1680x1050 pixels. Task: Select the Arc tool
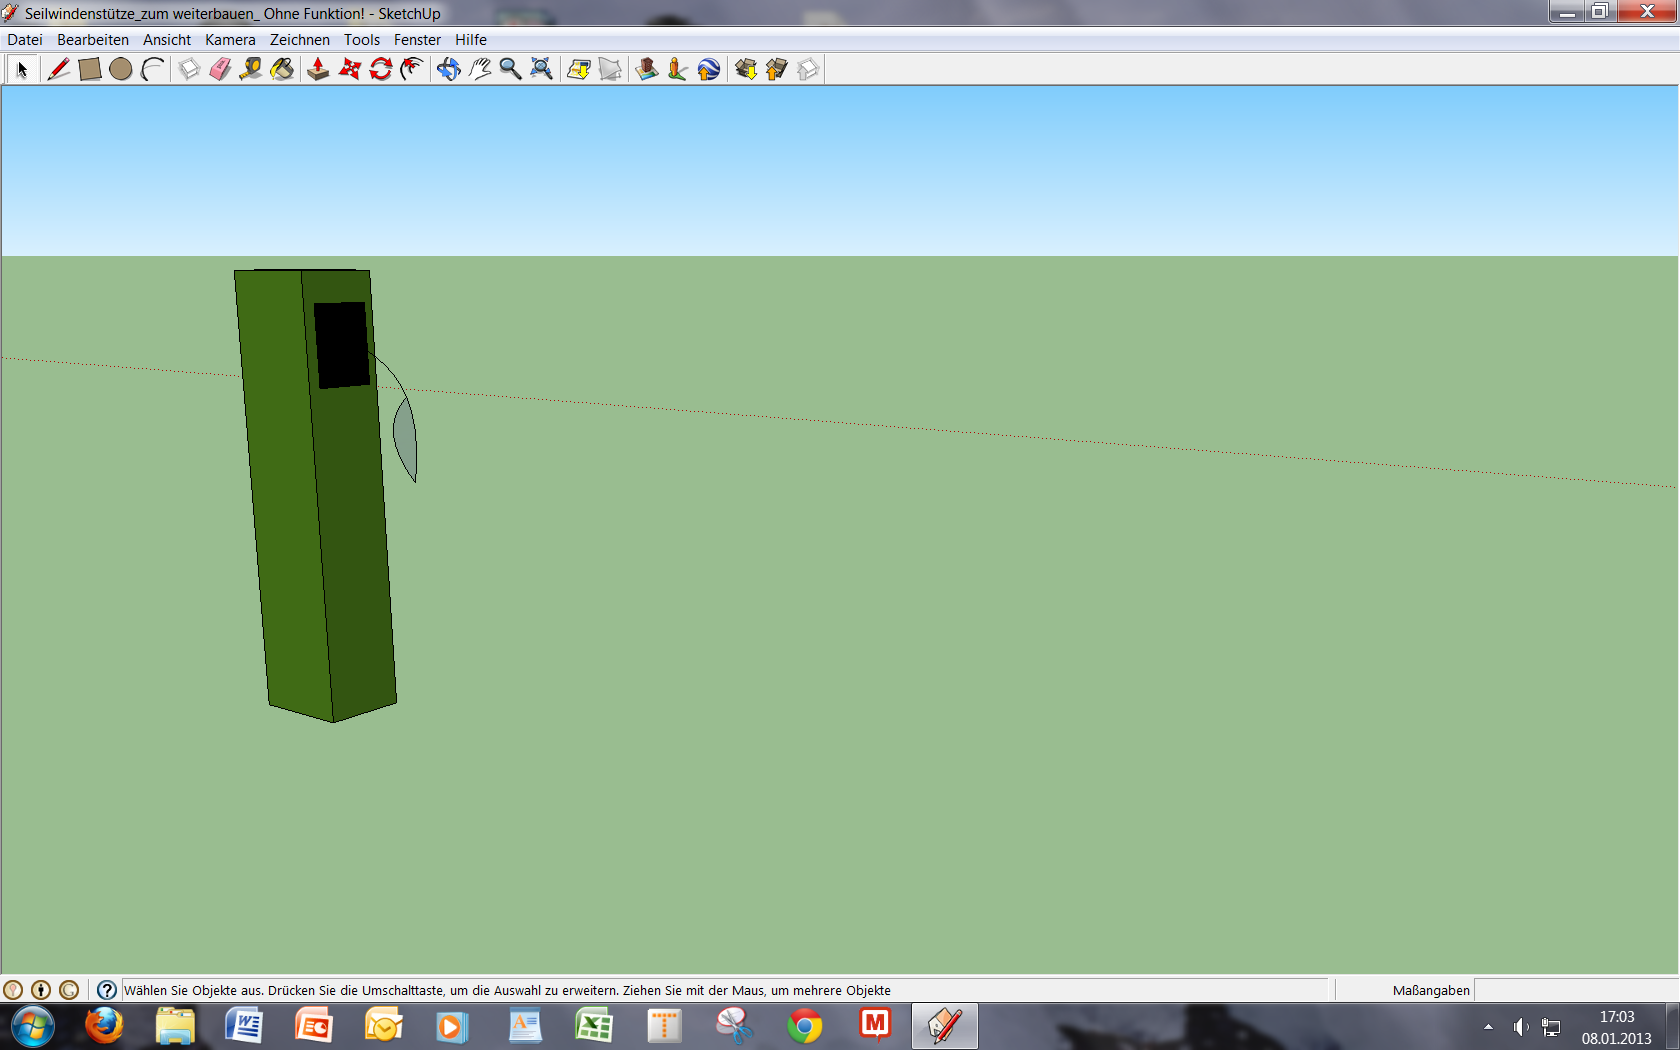pos(152,69)
